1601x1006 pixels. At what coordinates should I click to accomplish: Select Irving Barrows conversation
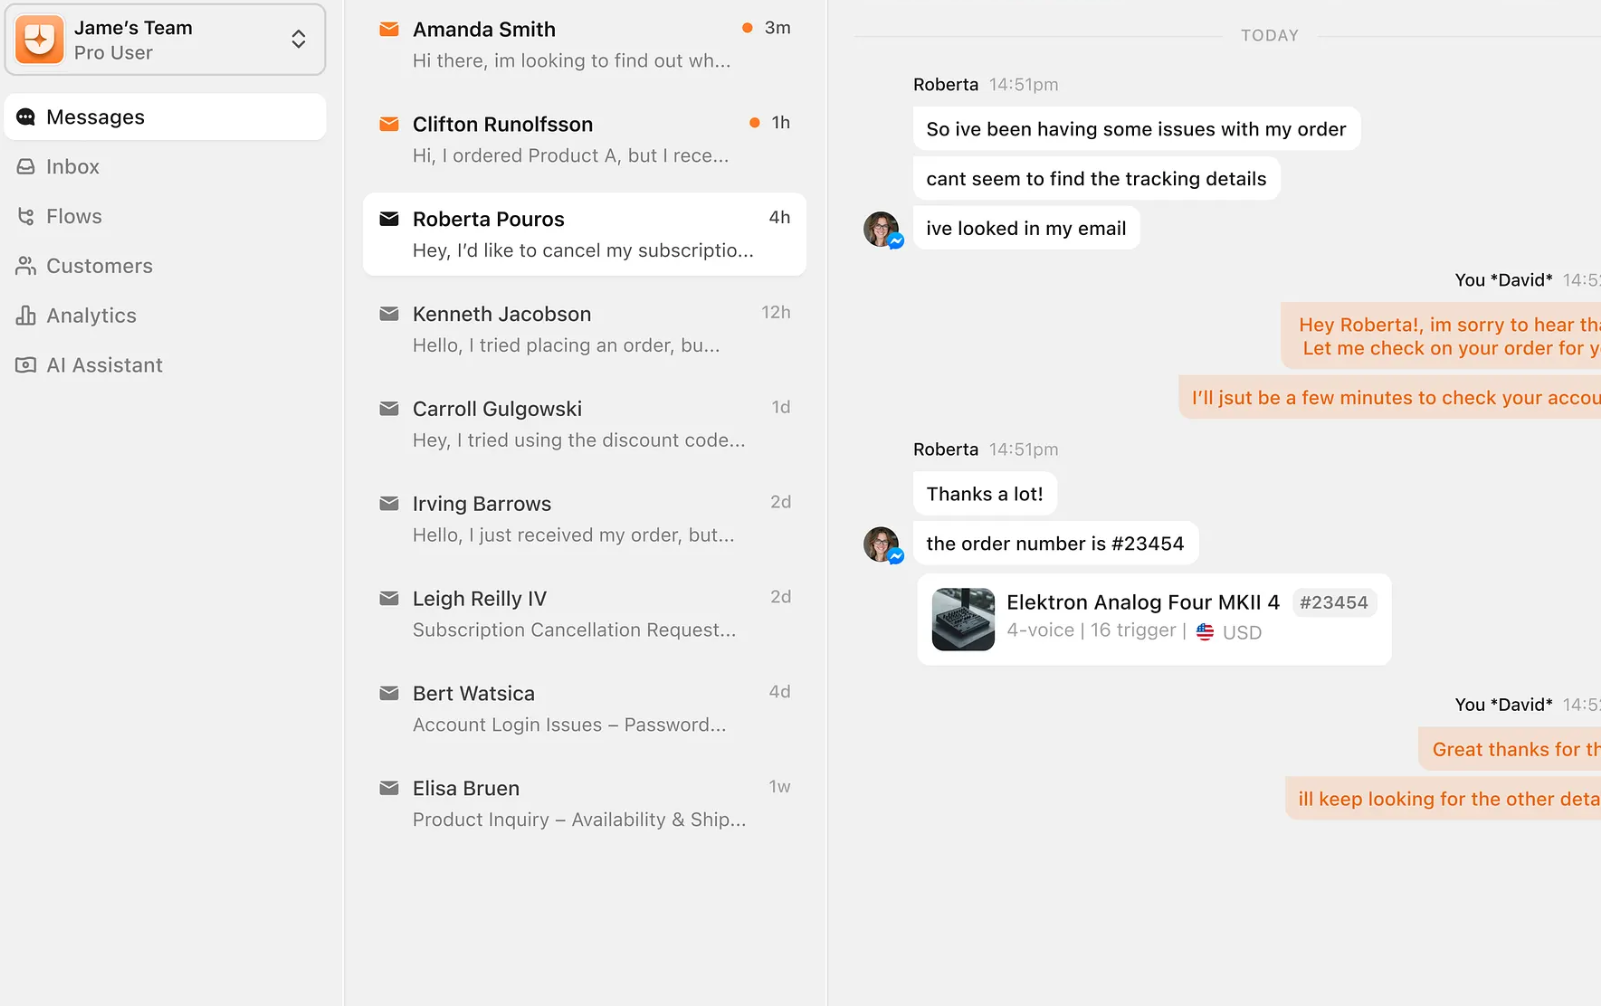pos(584,519)
